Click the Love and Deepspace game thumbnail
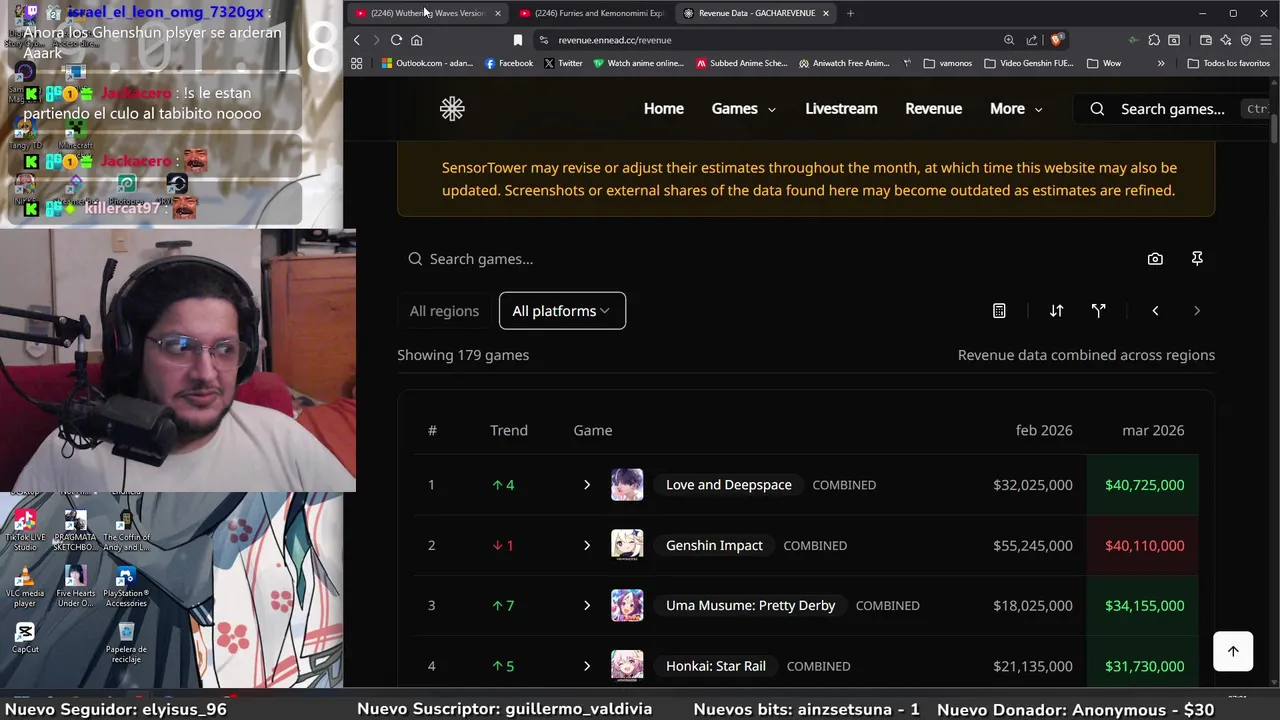The image size is (1280, 720). pos(627,485)
